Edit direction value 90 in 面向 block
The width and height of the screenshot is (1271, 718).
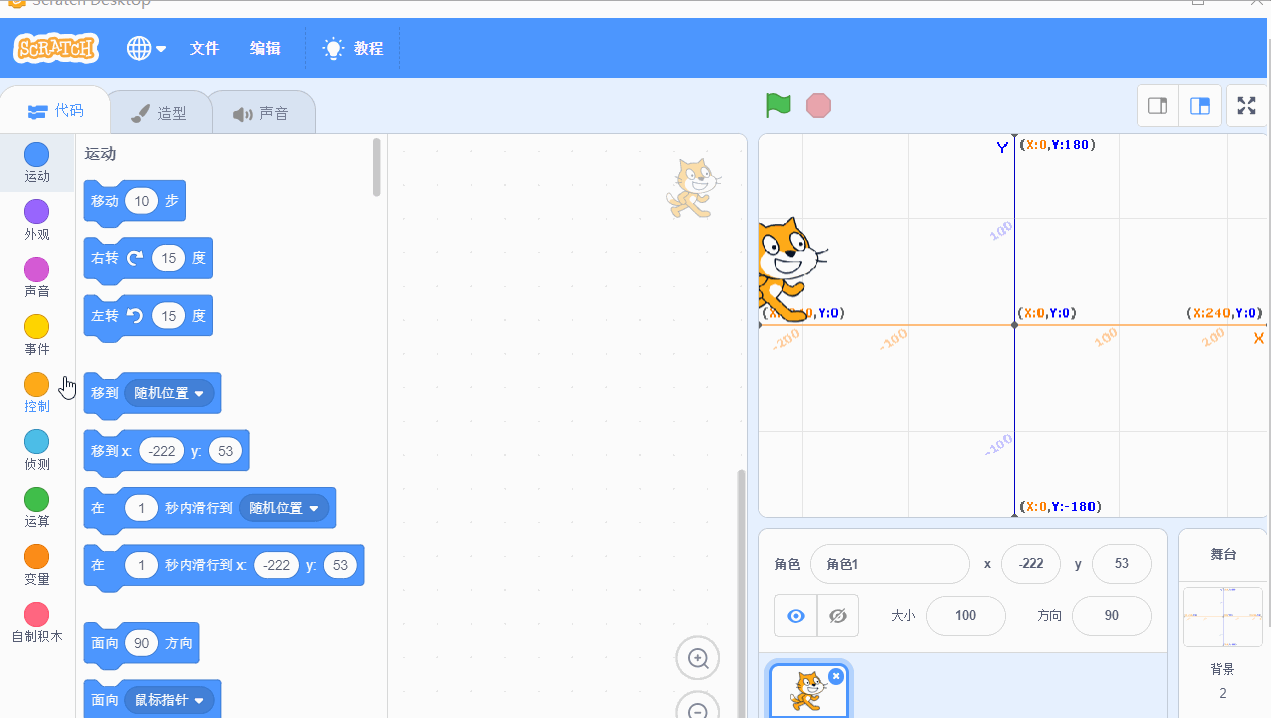click(x=141, y=643)
